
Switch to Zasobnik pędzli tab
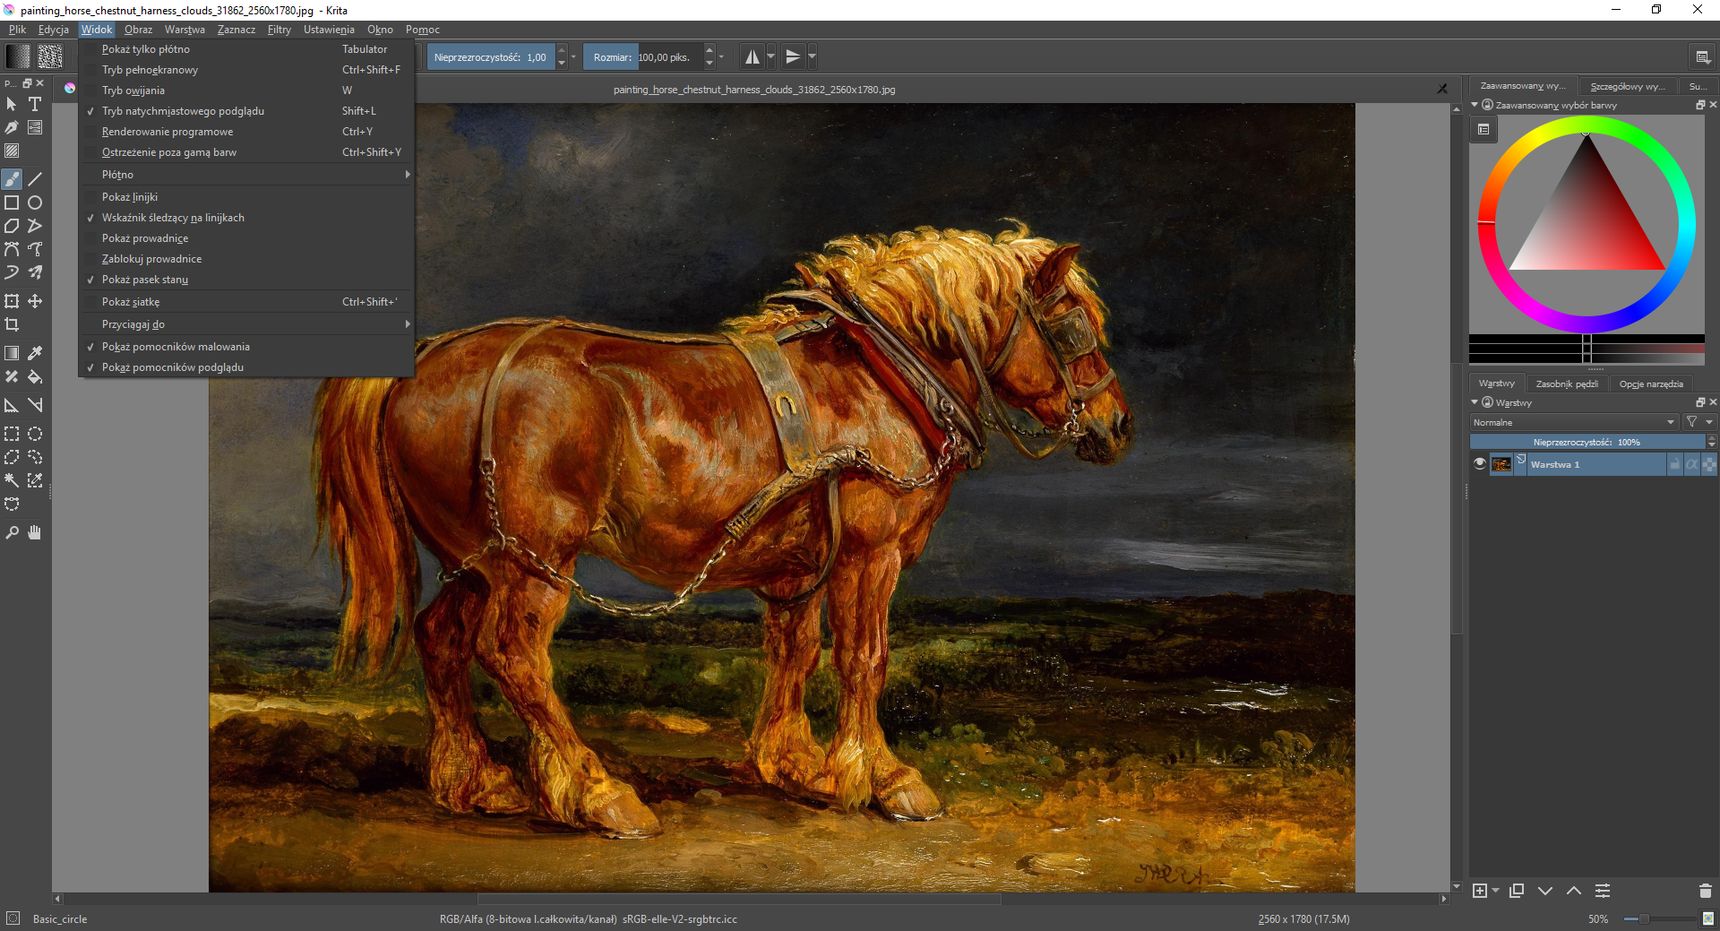coord(1566,384)
